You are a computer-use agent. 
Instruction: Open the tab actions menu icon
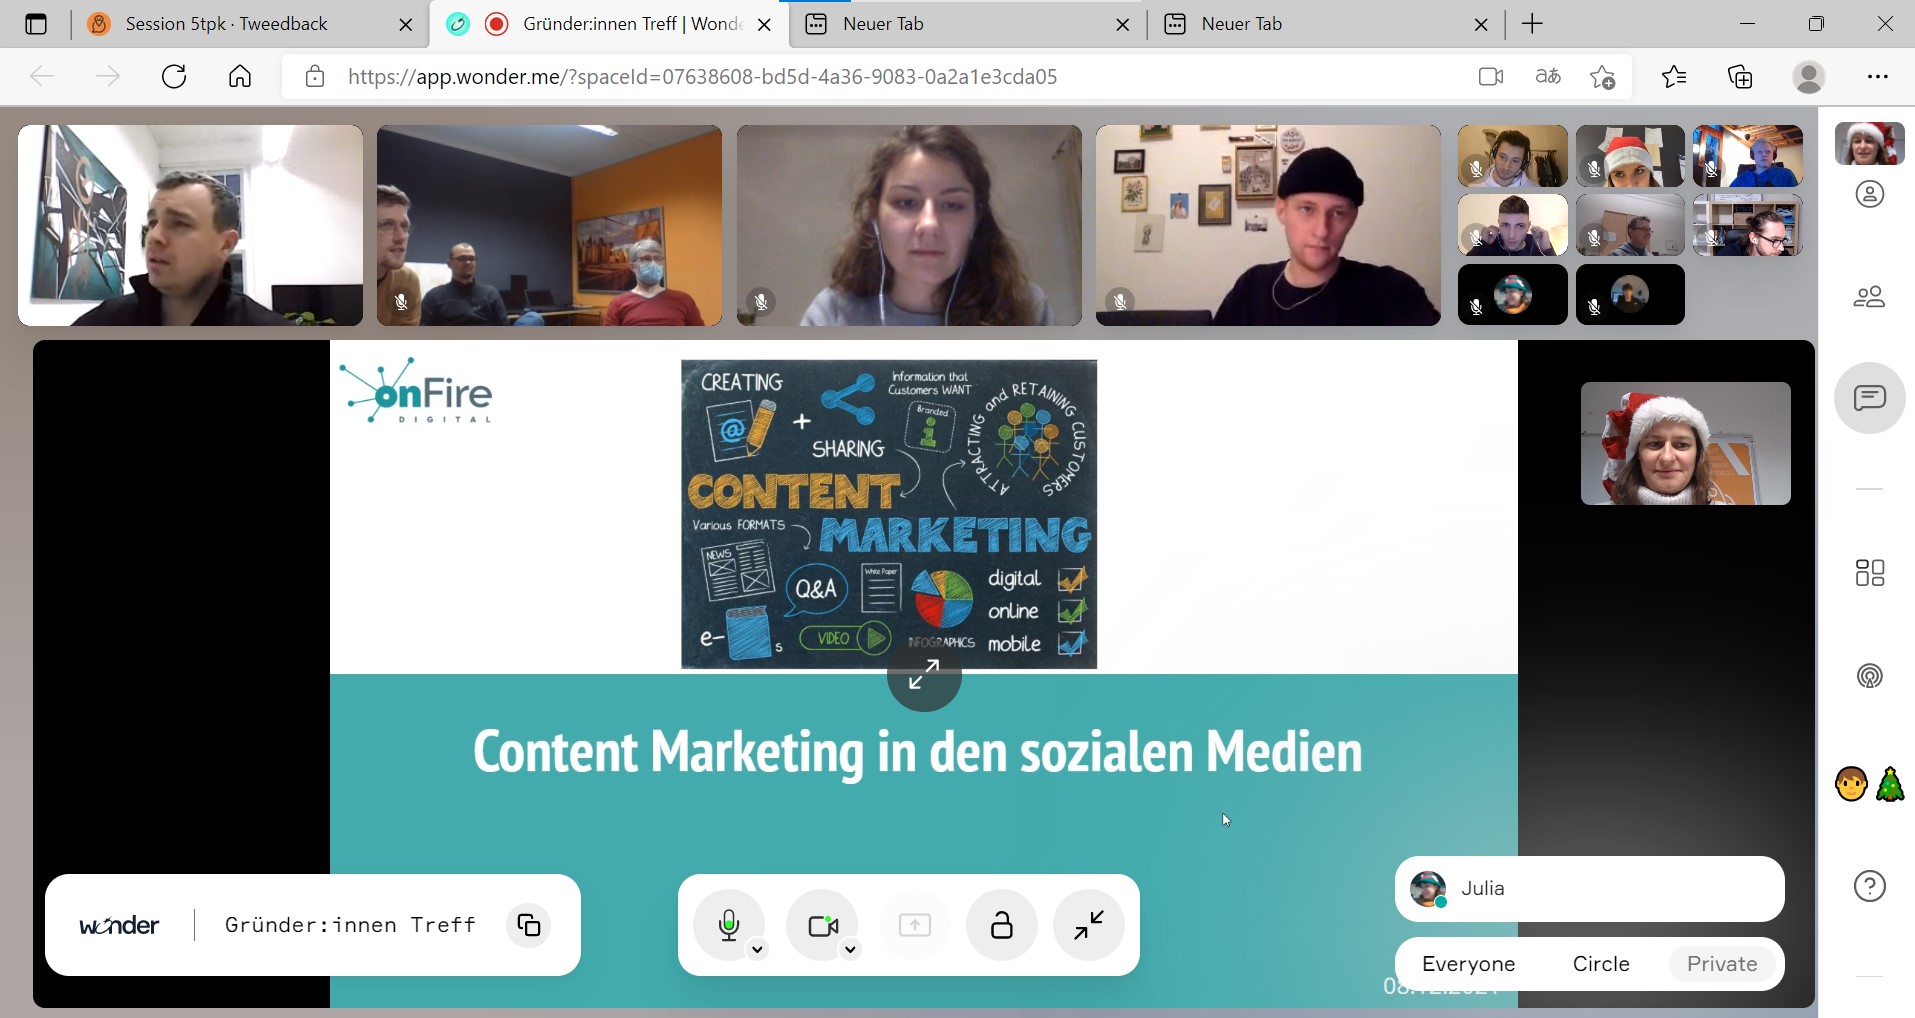36,24
